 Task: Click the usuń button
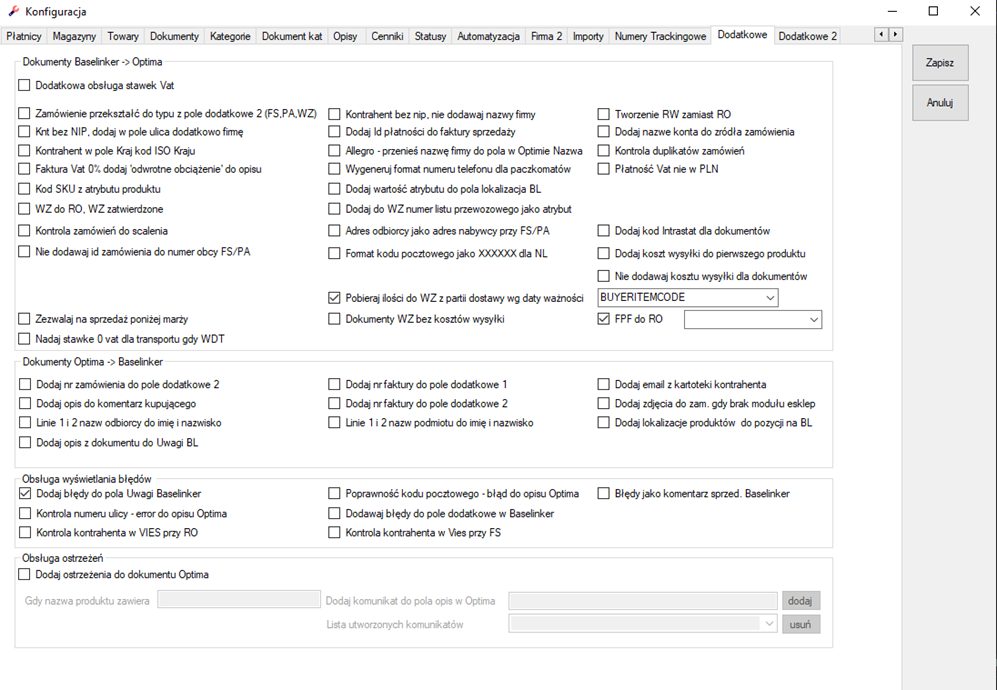(x=801, y=624)
